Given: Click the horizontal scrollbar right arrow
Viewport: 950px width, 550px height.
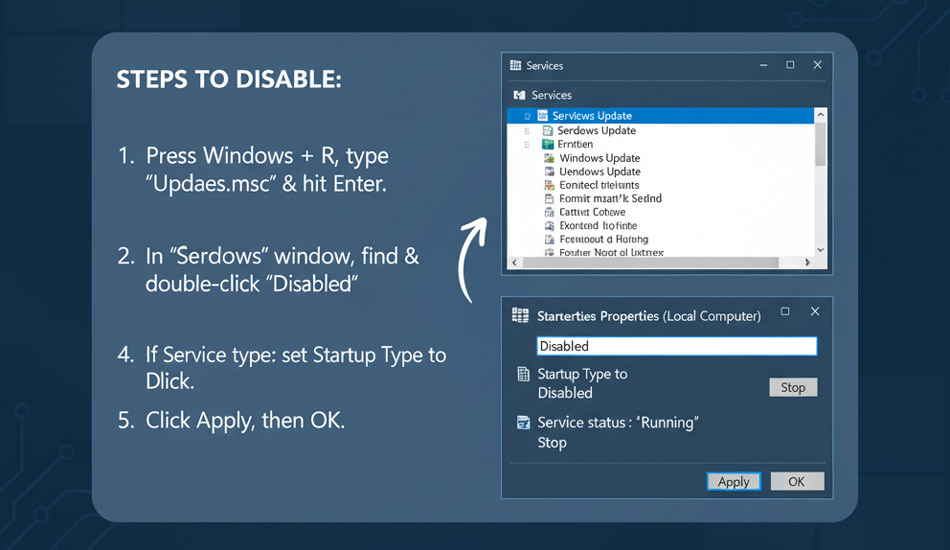Looking at the screenshot, I should click(808, 264).
